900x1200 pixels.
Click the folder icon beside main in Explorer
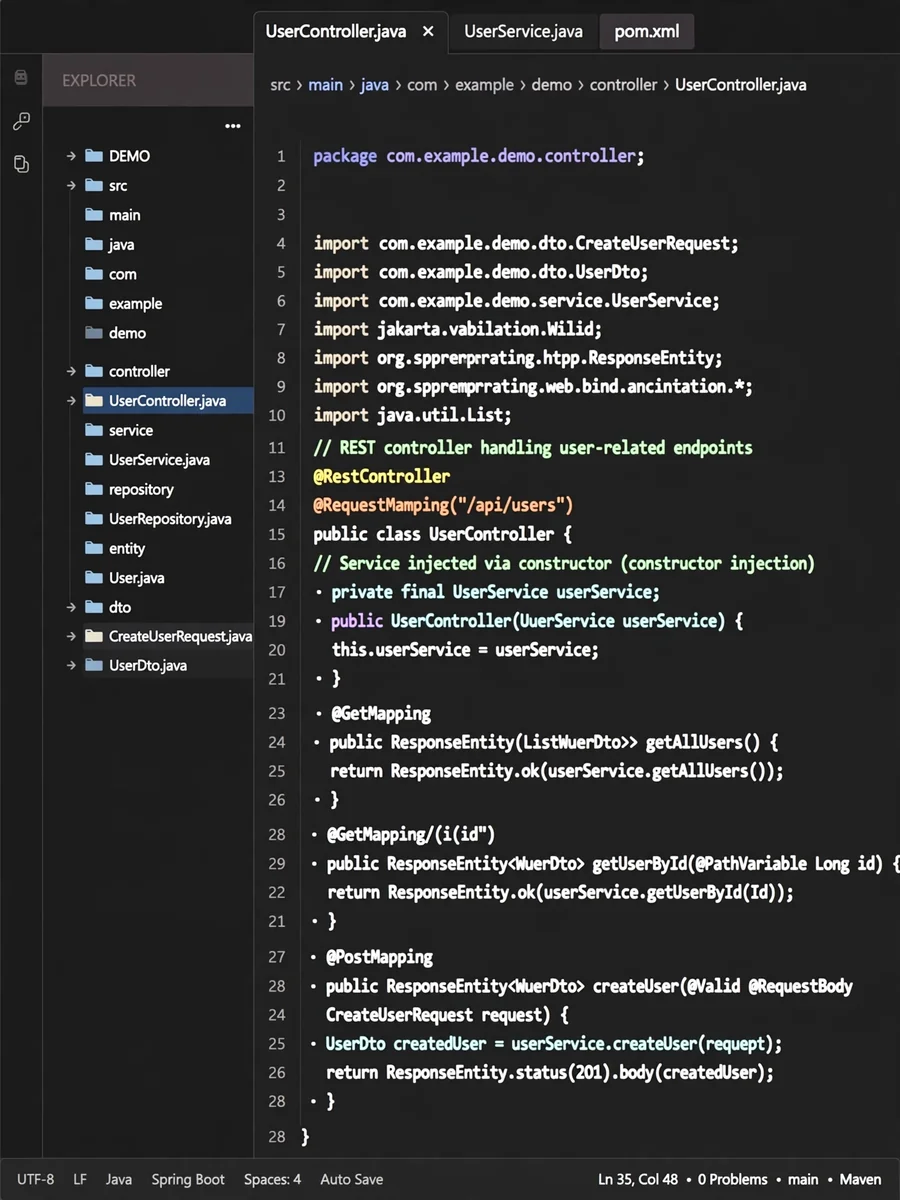pos(94,215)
